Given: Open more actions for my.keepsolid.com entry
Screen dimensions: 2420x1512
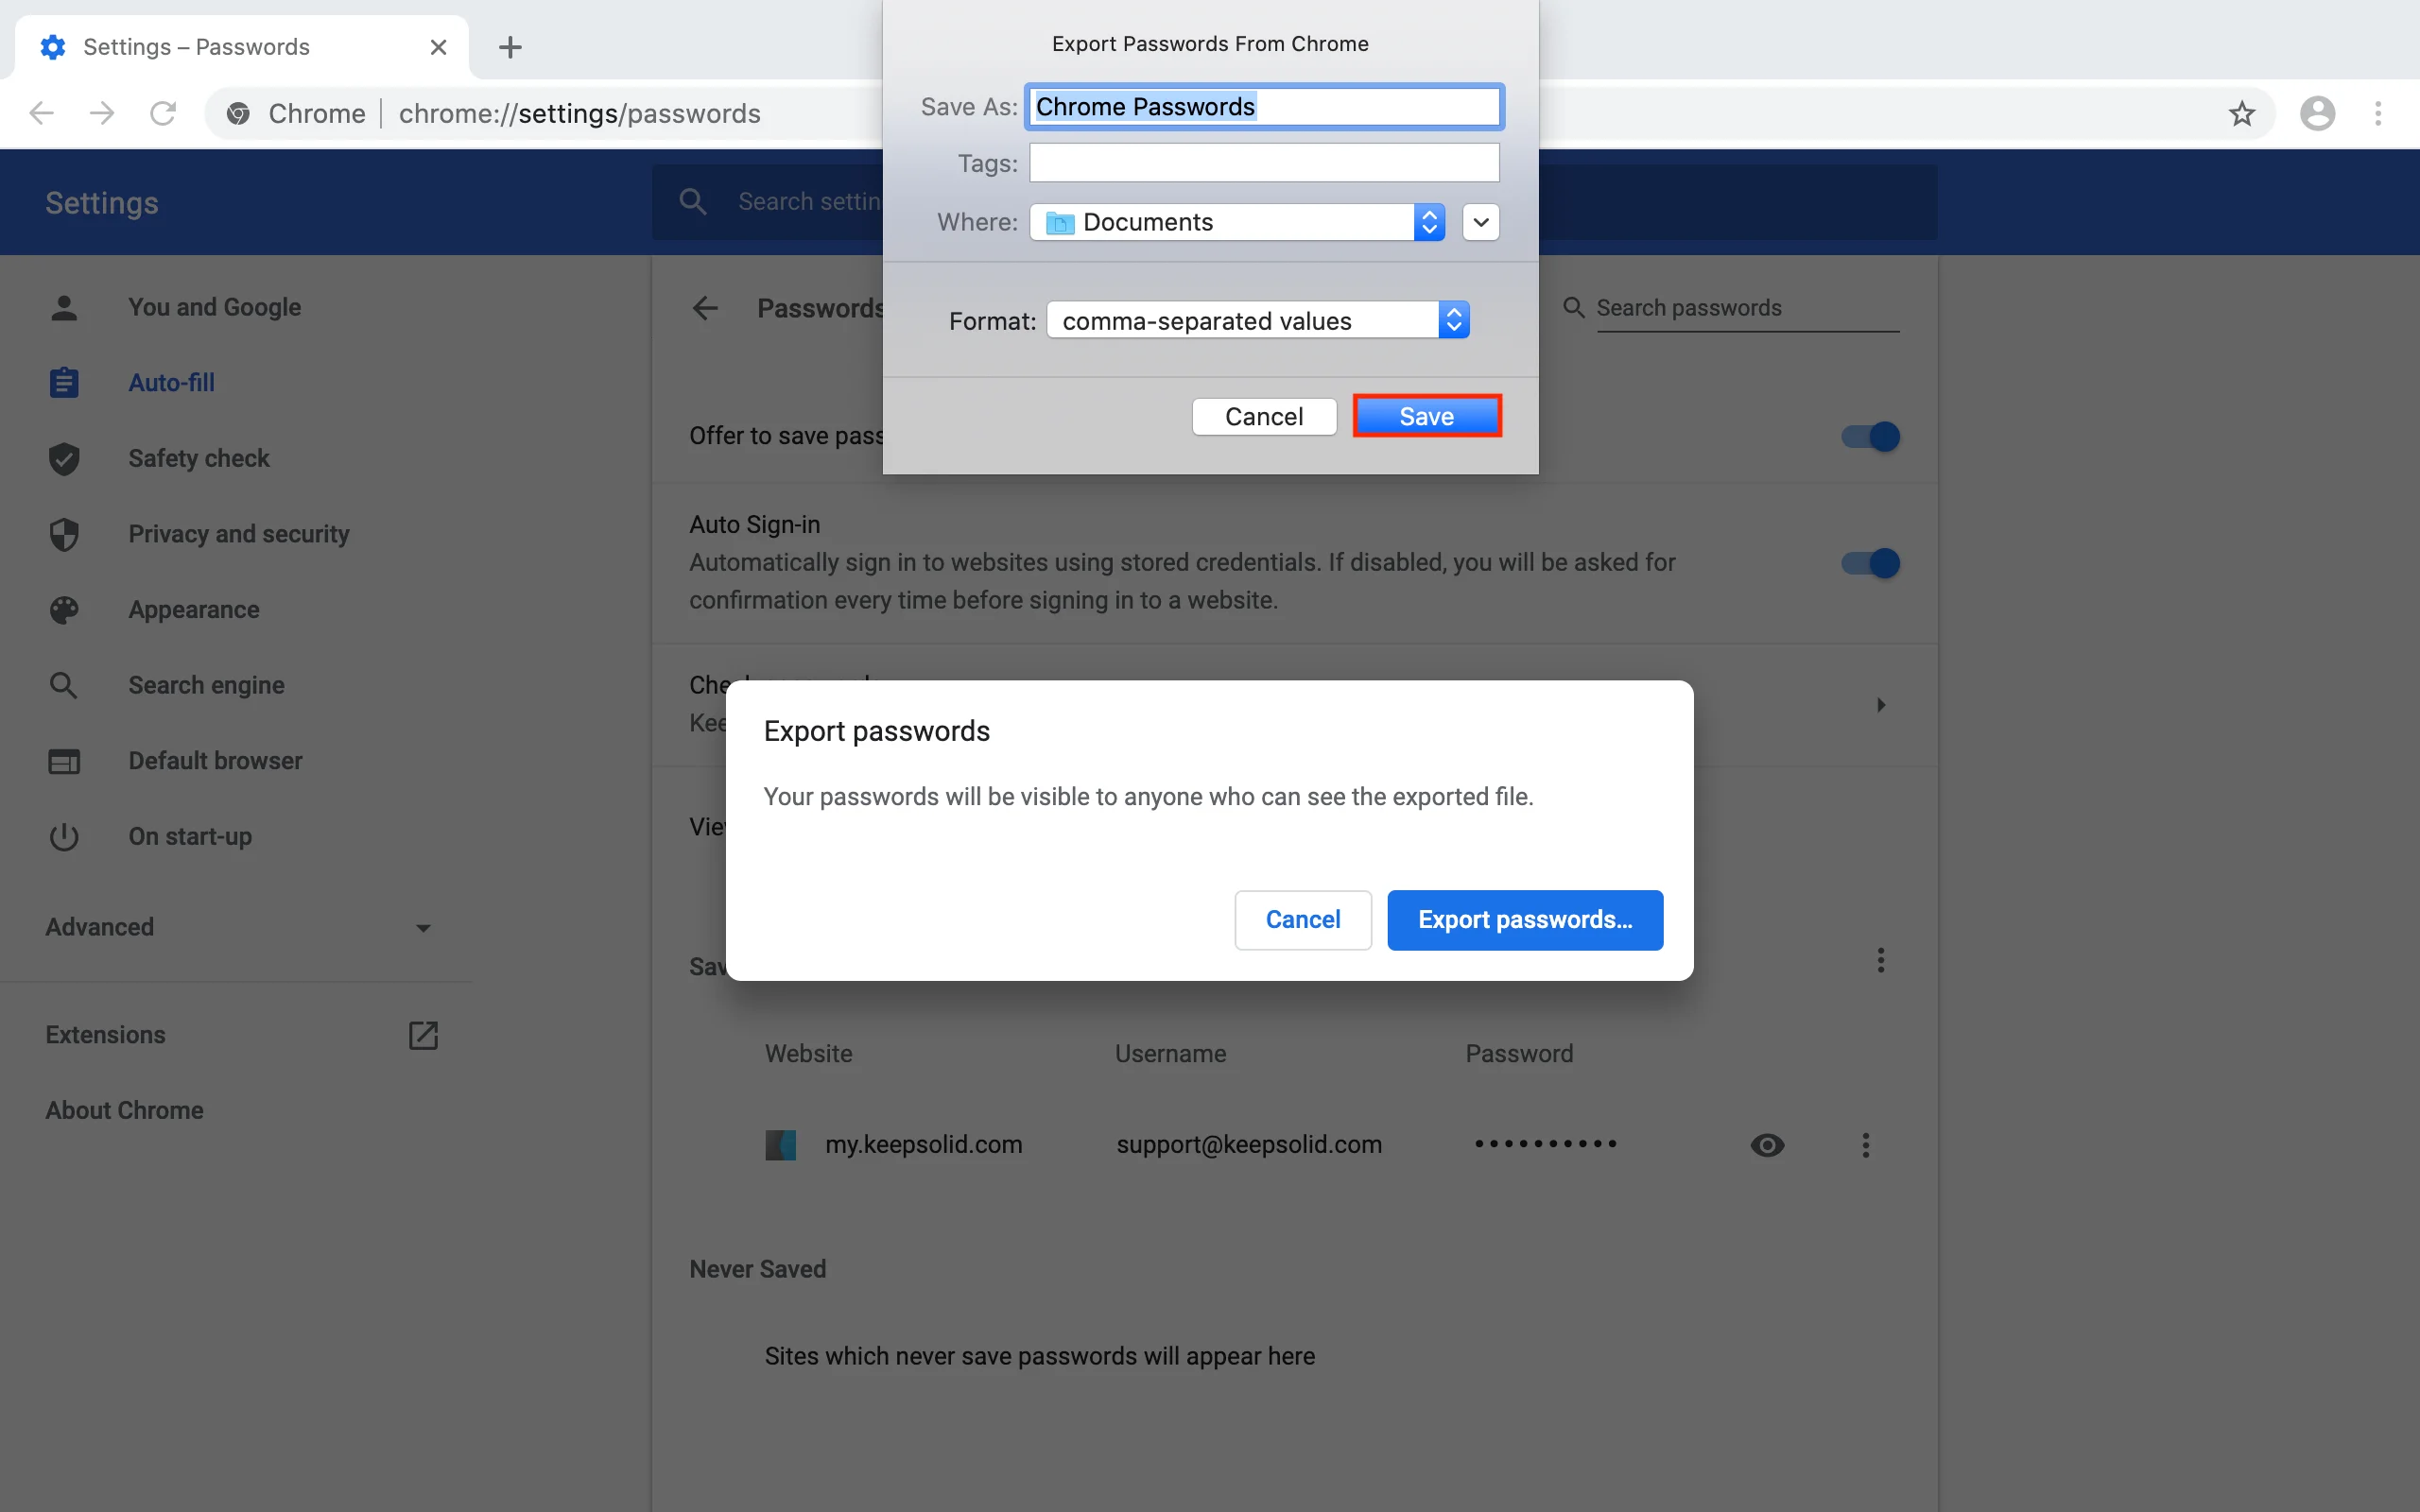Looking at the screenshot, I should point(1865,1145).
